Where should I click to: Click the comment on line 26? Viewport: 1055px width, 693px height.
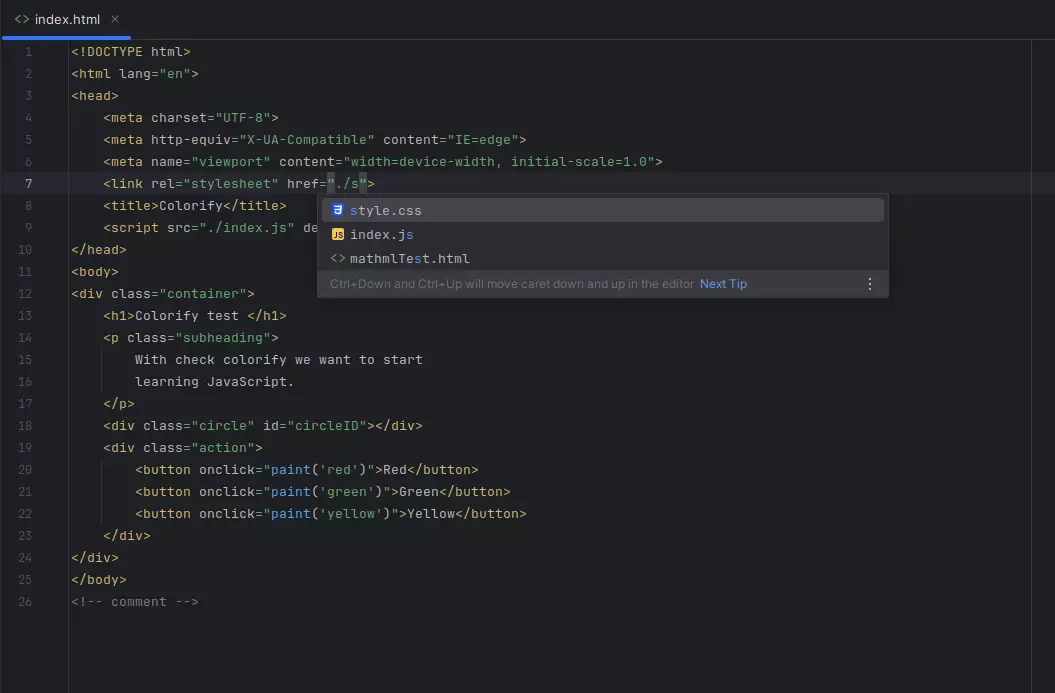point(135,602)
